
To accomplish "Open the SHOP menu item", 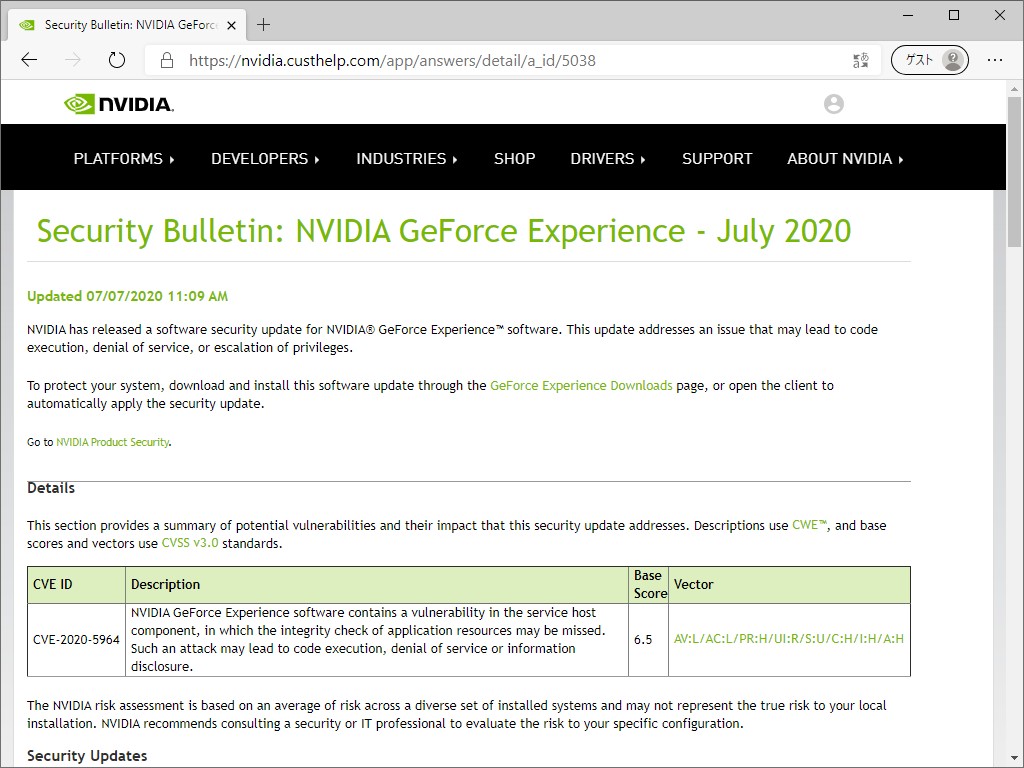I will 514,158.
